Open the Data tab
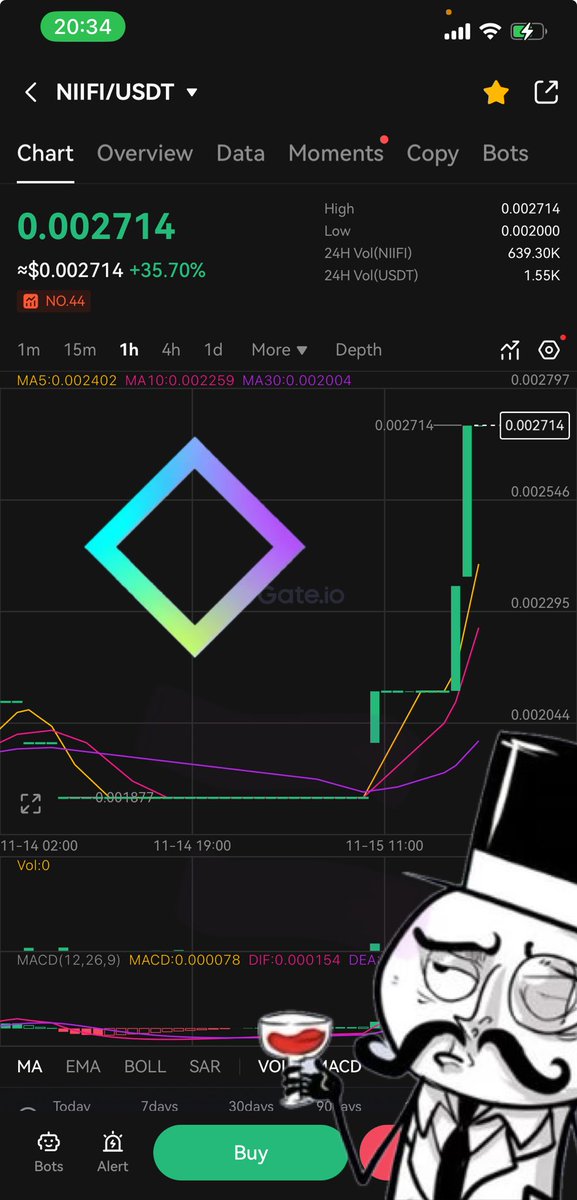577x1200 pixels. point(241,153)
